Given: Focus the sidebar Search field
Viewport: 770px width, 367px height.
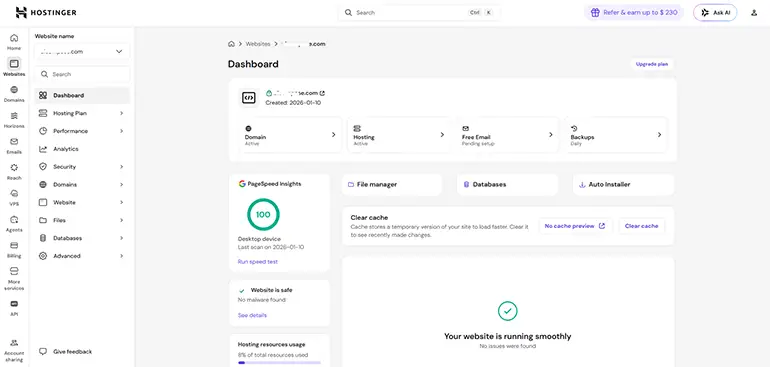Looking at the screenshot, I should [x=82, y=74].
